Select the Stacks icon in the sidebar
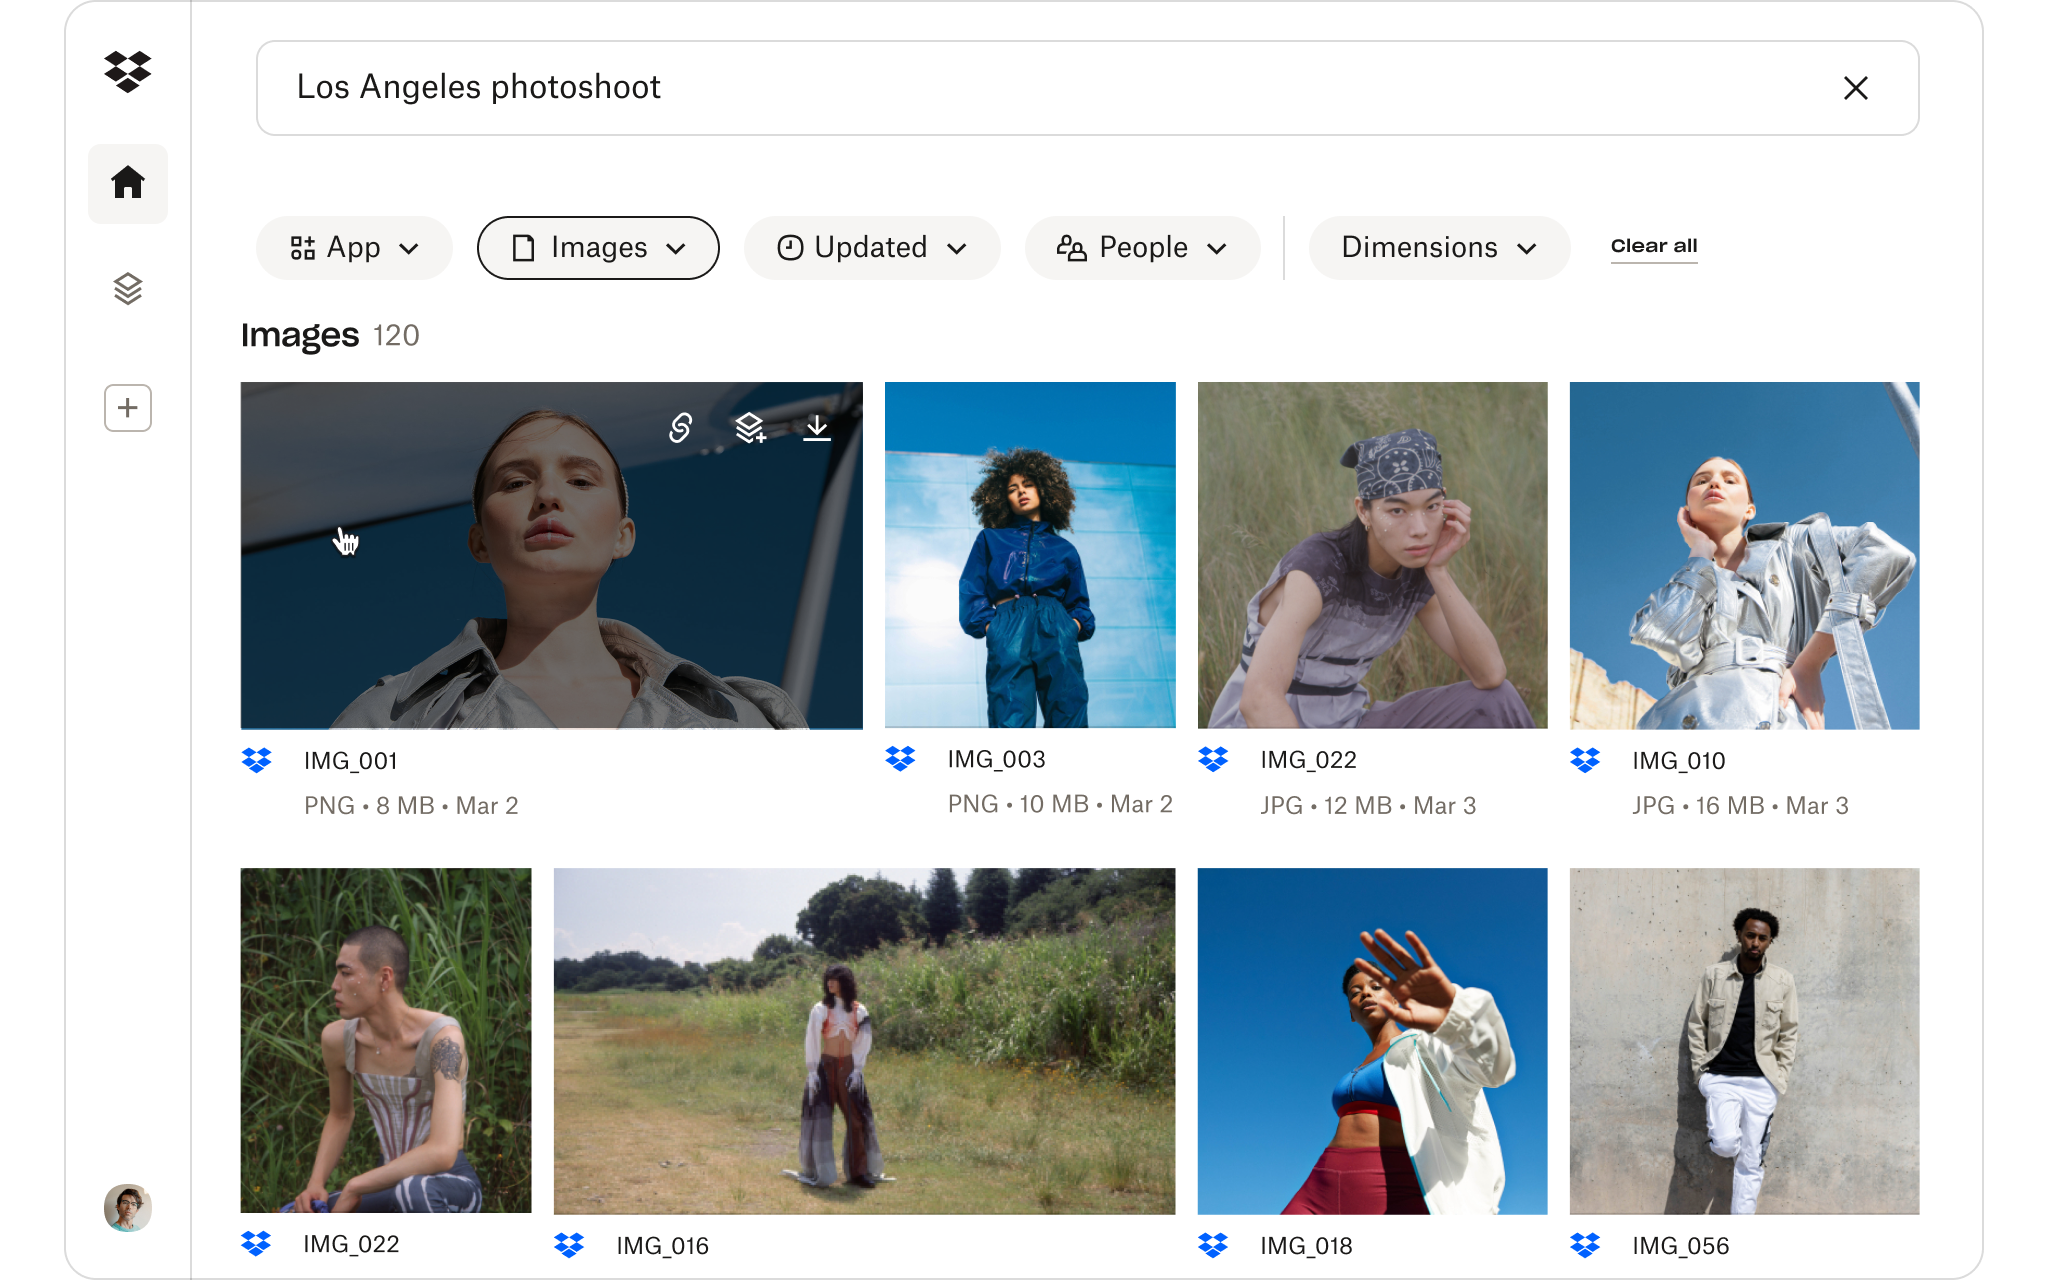 tap(128, 288)
